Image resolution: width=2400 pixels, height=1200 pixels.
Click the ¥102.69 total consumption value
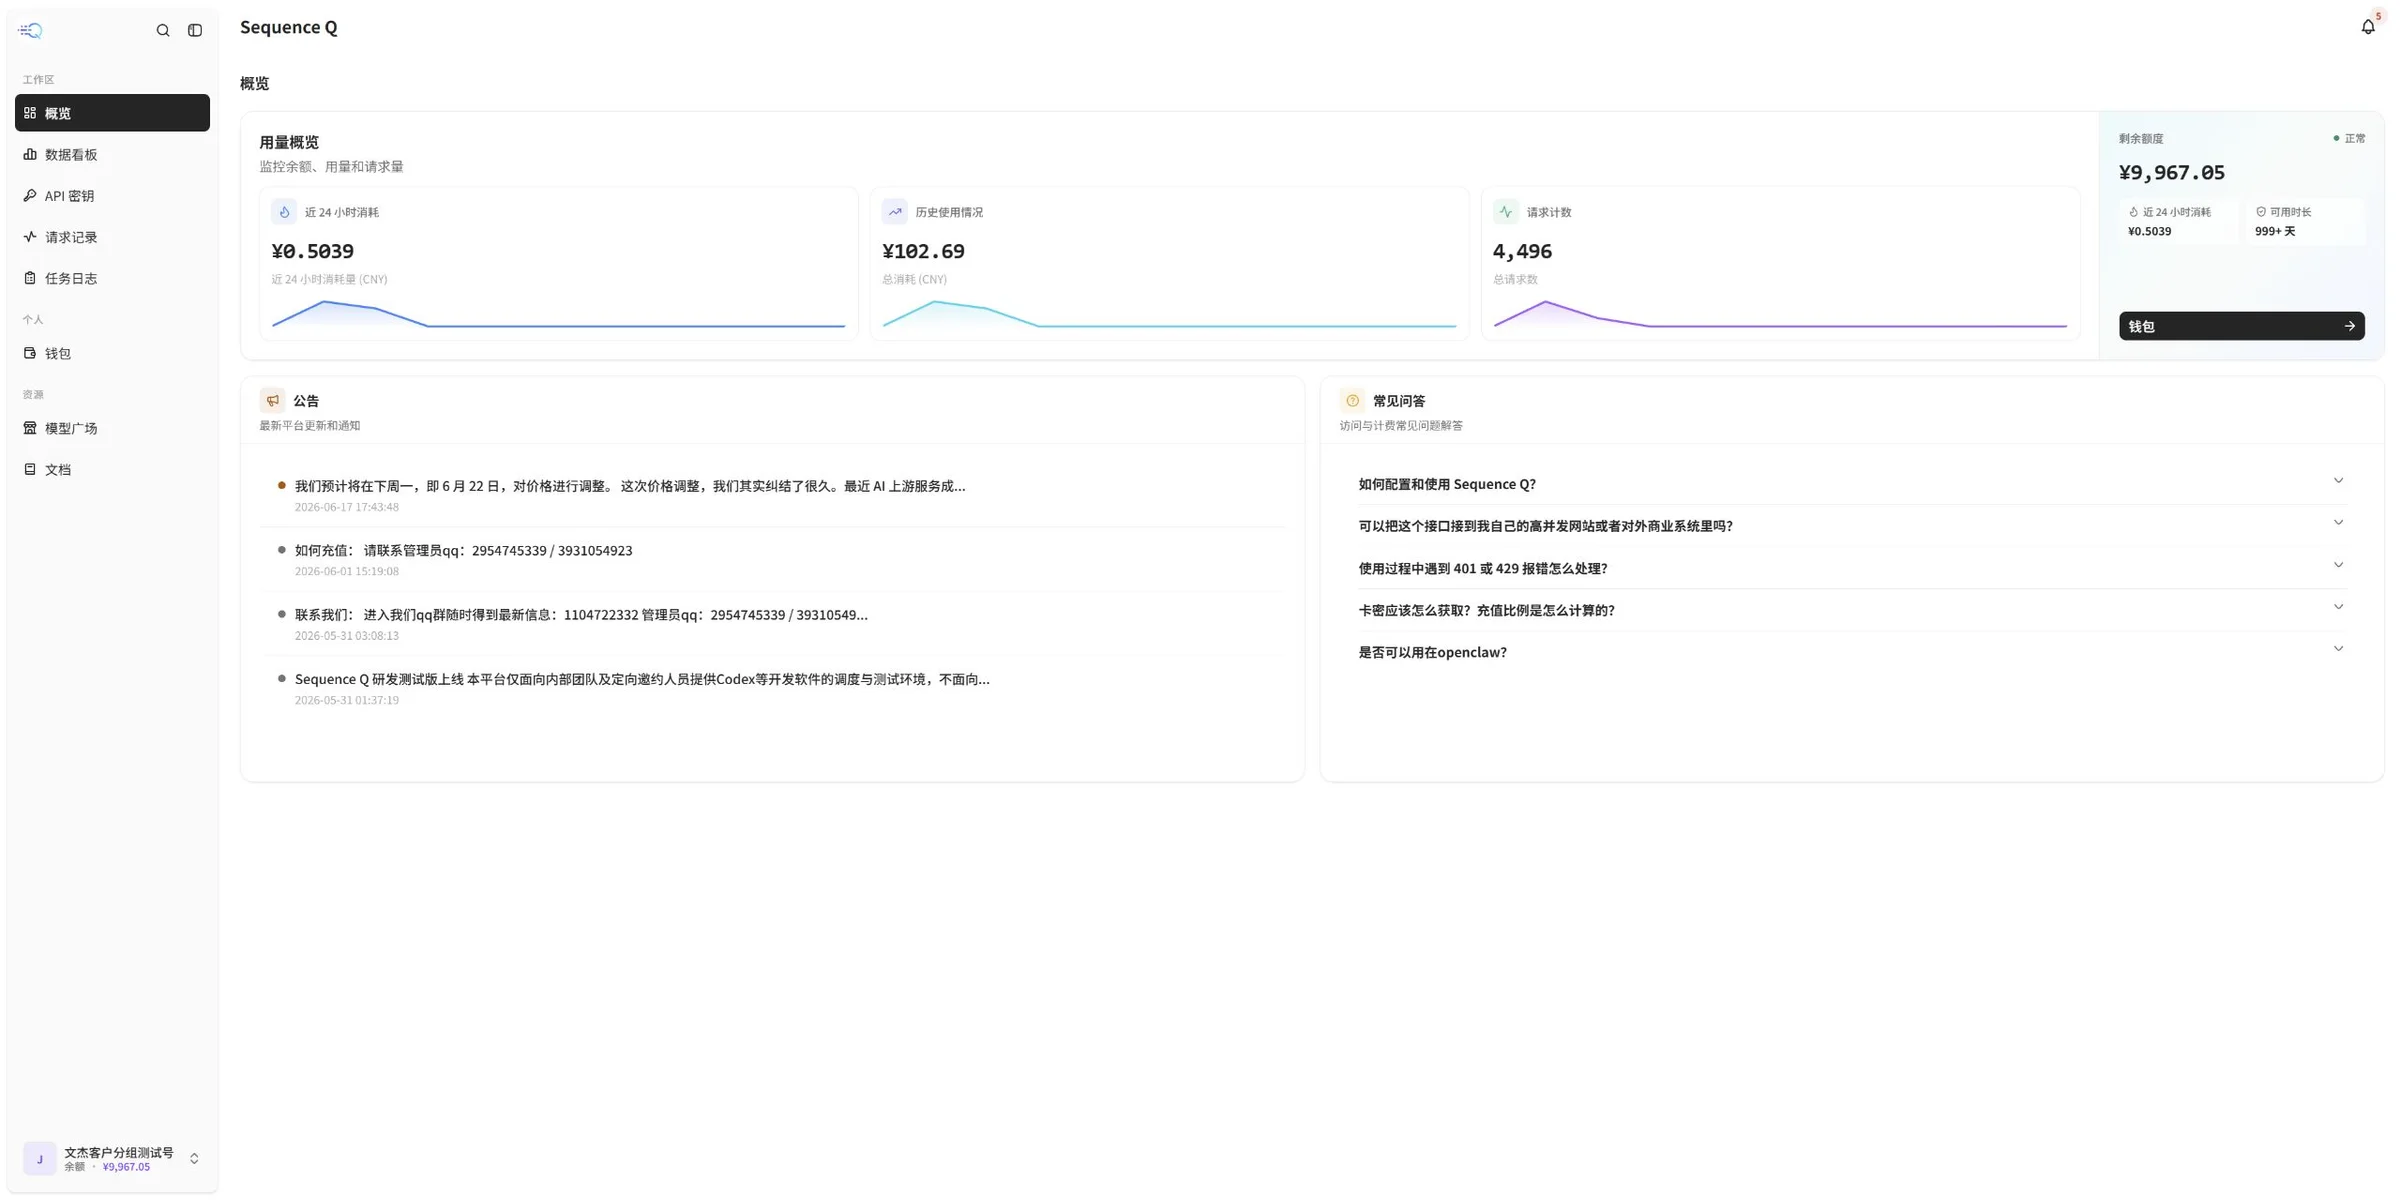923,251
